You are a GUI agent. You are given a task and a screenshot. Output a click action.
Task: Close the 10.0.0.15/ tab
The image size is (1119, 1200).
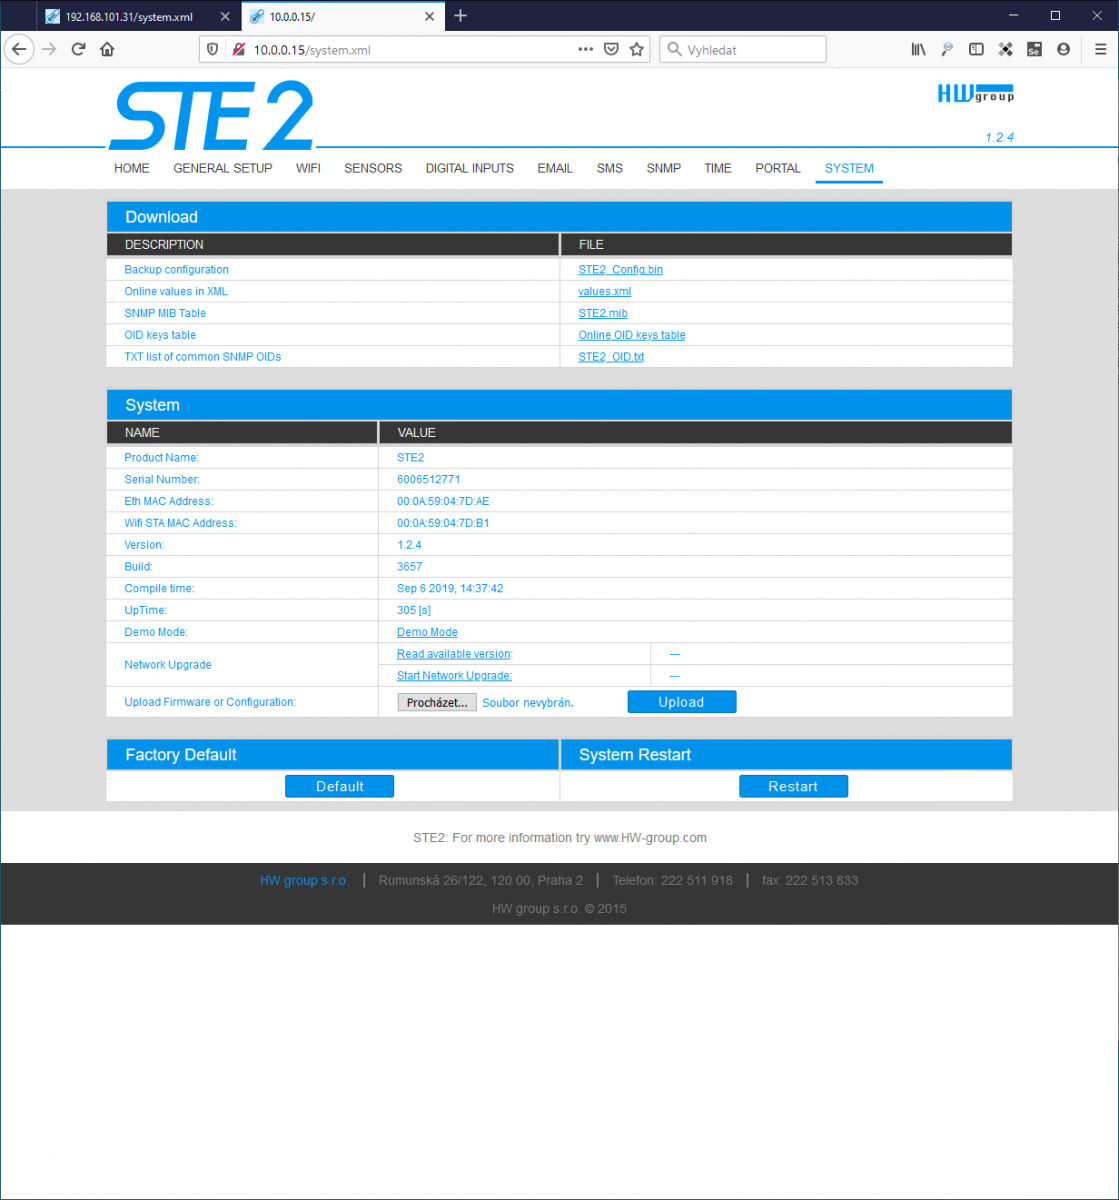[x=430, y=16]
